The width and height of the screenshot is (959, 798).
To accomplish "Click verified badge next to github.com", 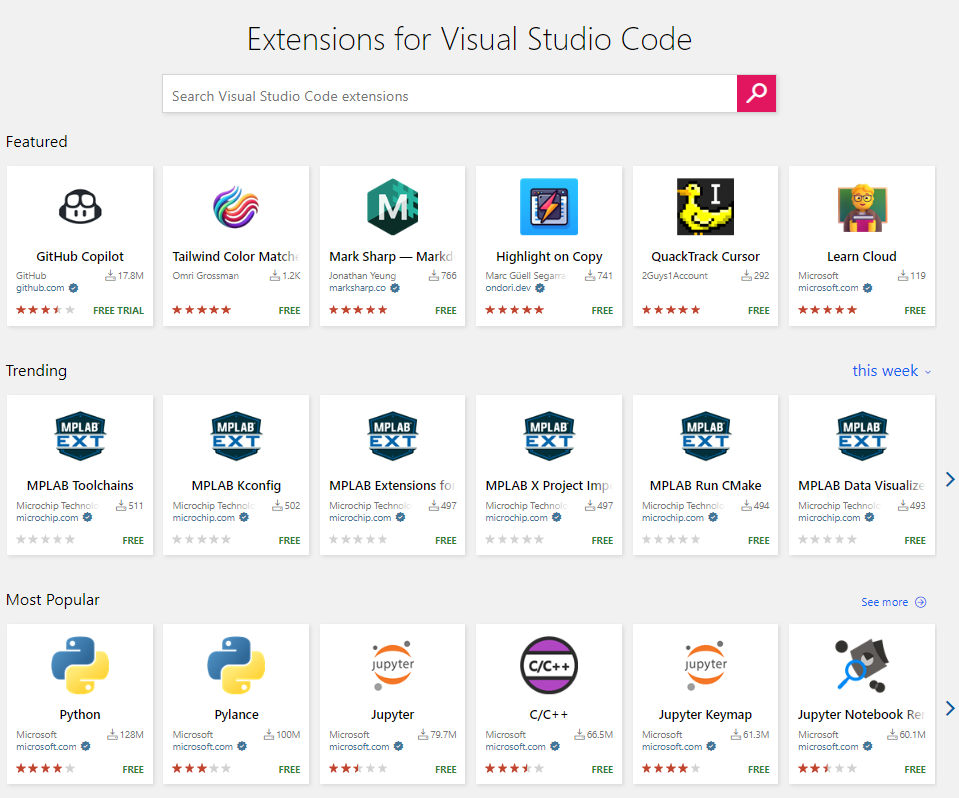I will (73, 288).
